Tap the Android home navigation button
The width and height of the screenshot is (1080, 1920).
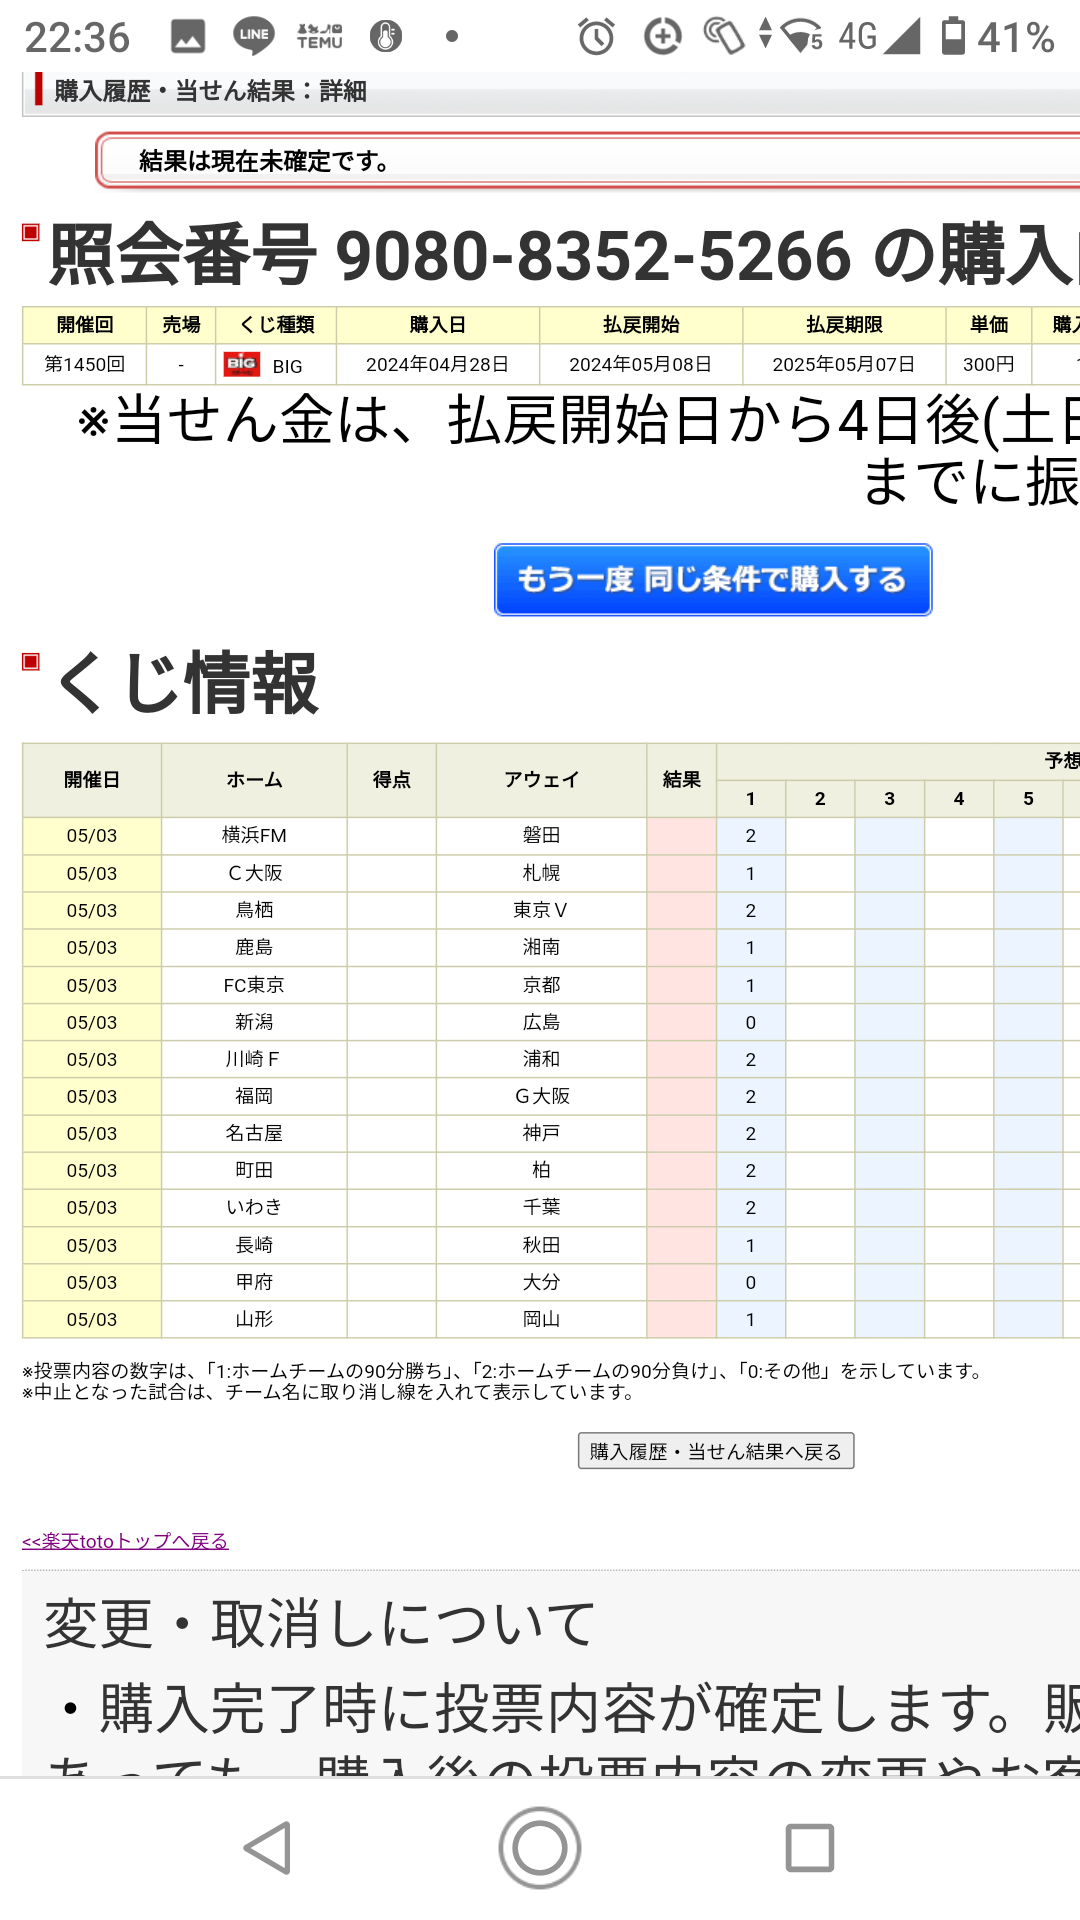click(540, 1847)
